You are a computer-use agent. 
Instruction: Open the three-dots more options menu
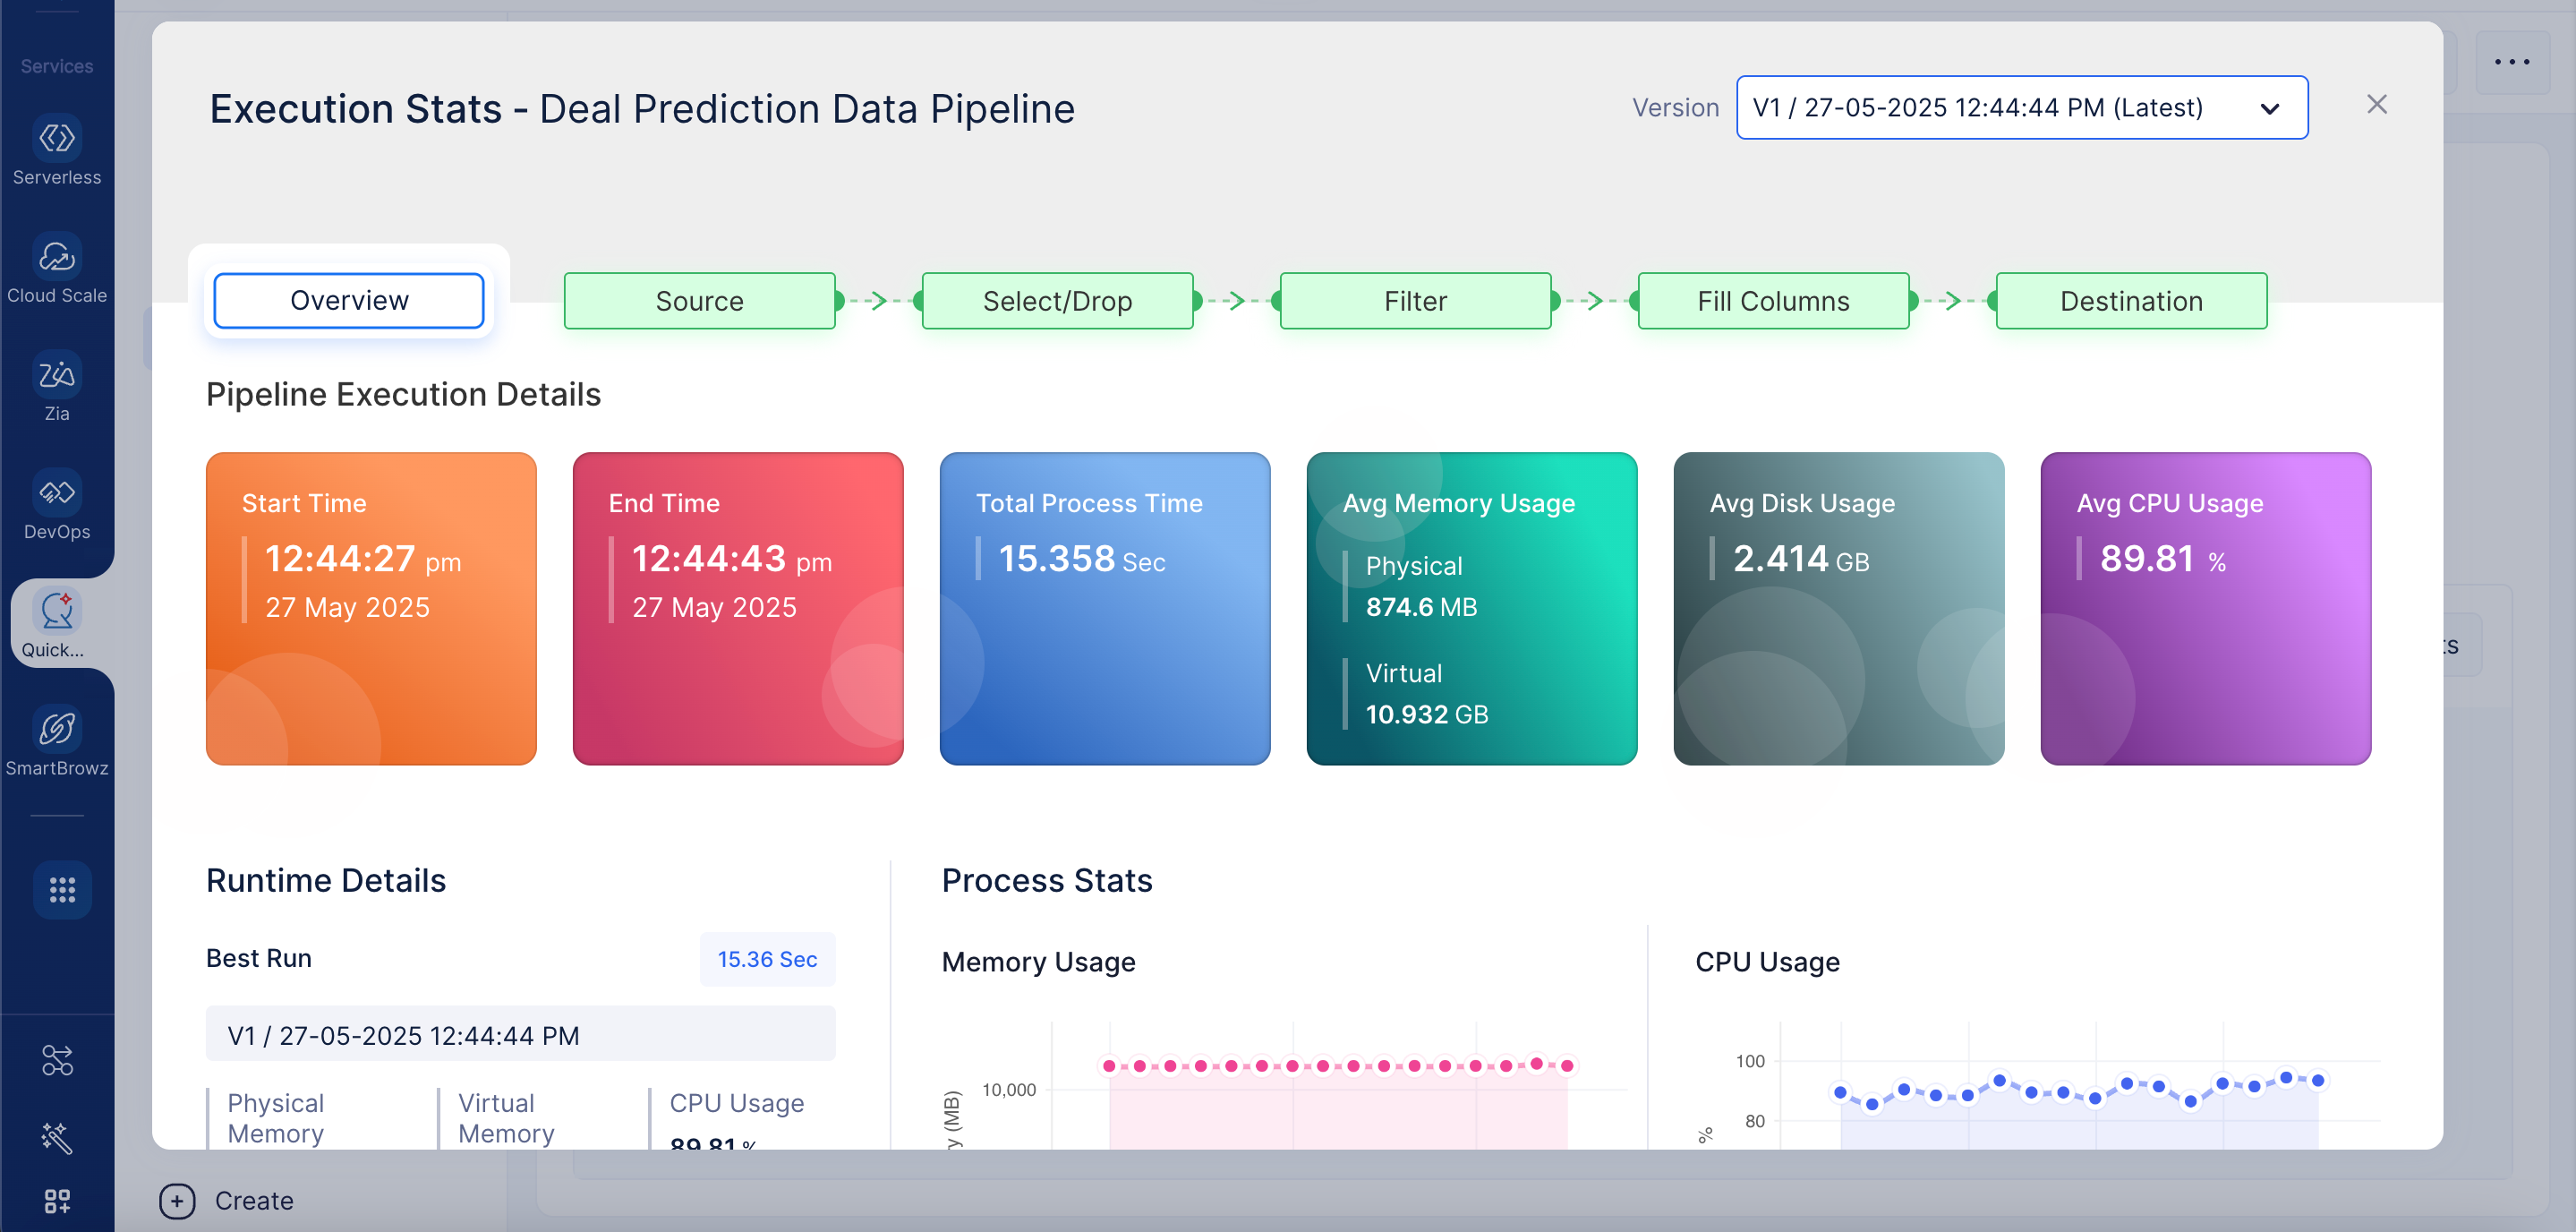[x=2511, y=62]
